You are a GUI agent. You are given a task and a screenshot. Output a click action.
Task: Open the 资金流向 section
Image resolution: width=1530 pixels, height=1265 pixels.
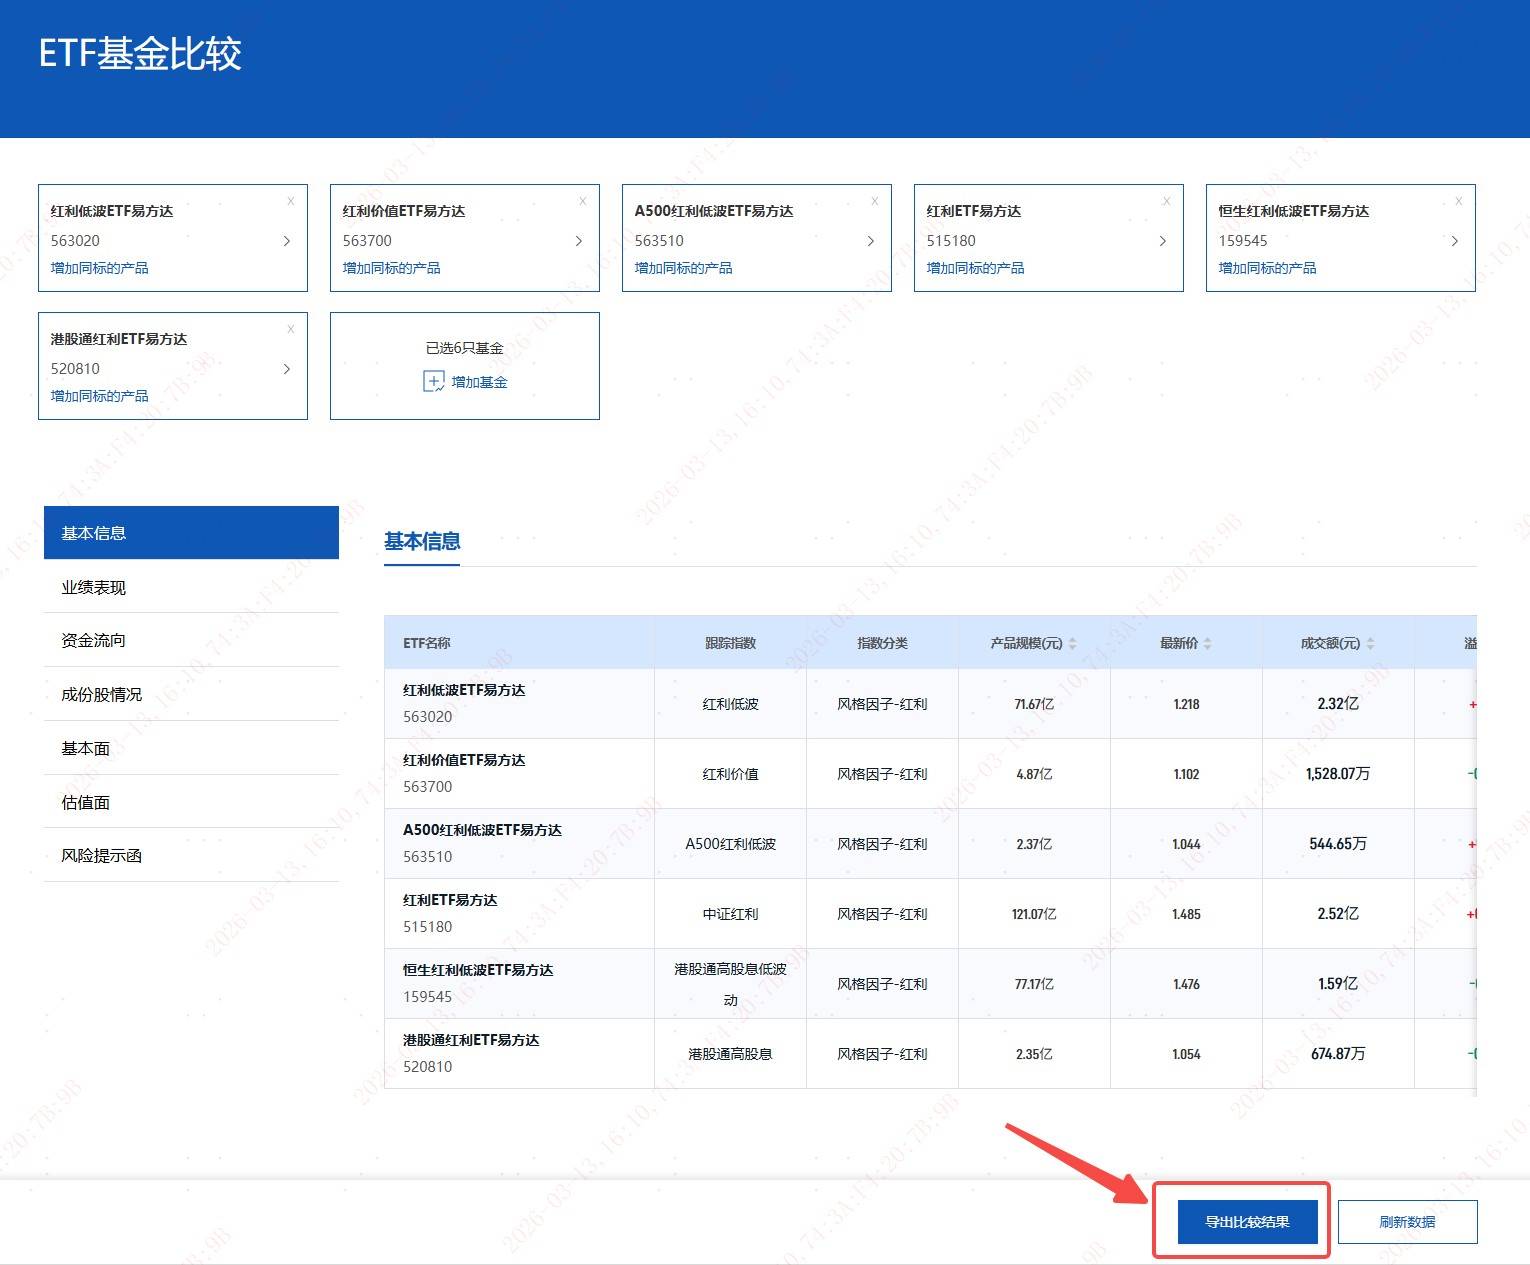click(94, 640)
